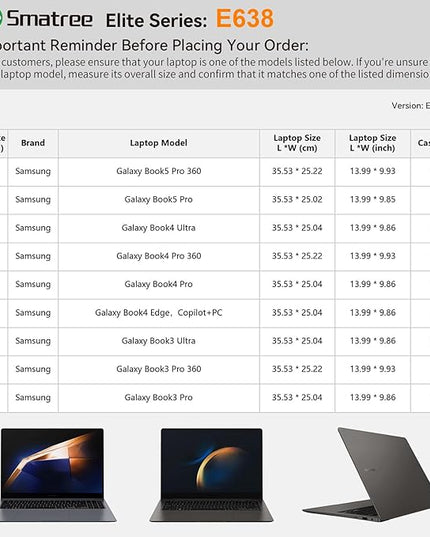430x537 pixels.
Task: Select the Galaxy Book5 Pro model cell
Action: [x=159, y=200]
